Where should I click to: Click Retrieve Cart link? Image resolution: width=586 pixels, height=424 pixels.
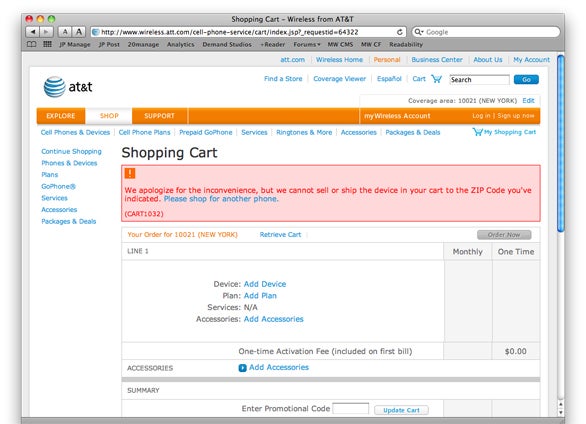point(280,235)
